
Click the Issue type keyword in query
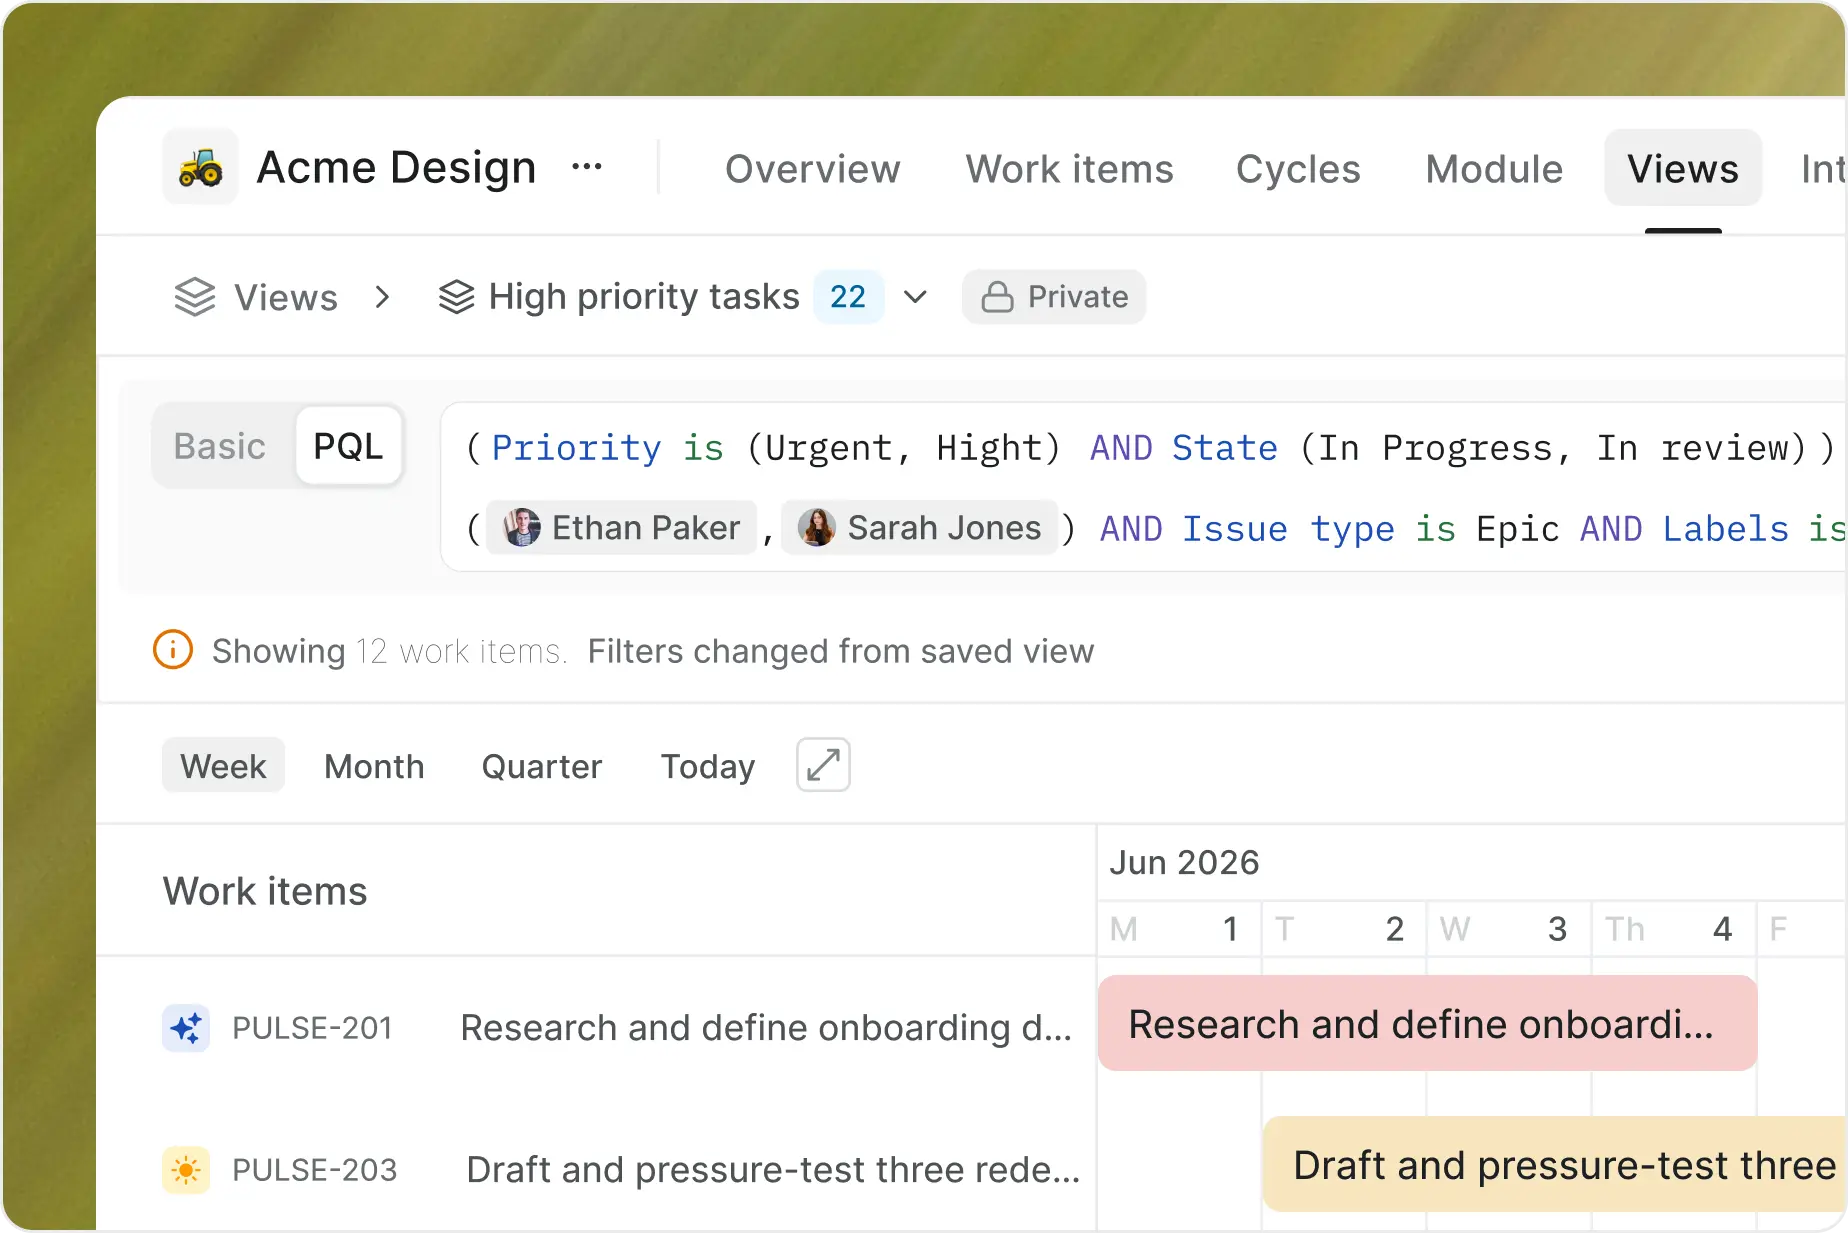pos(1288,529)
